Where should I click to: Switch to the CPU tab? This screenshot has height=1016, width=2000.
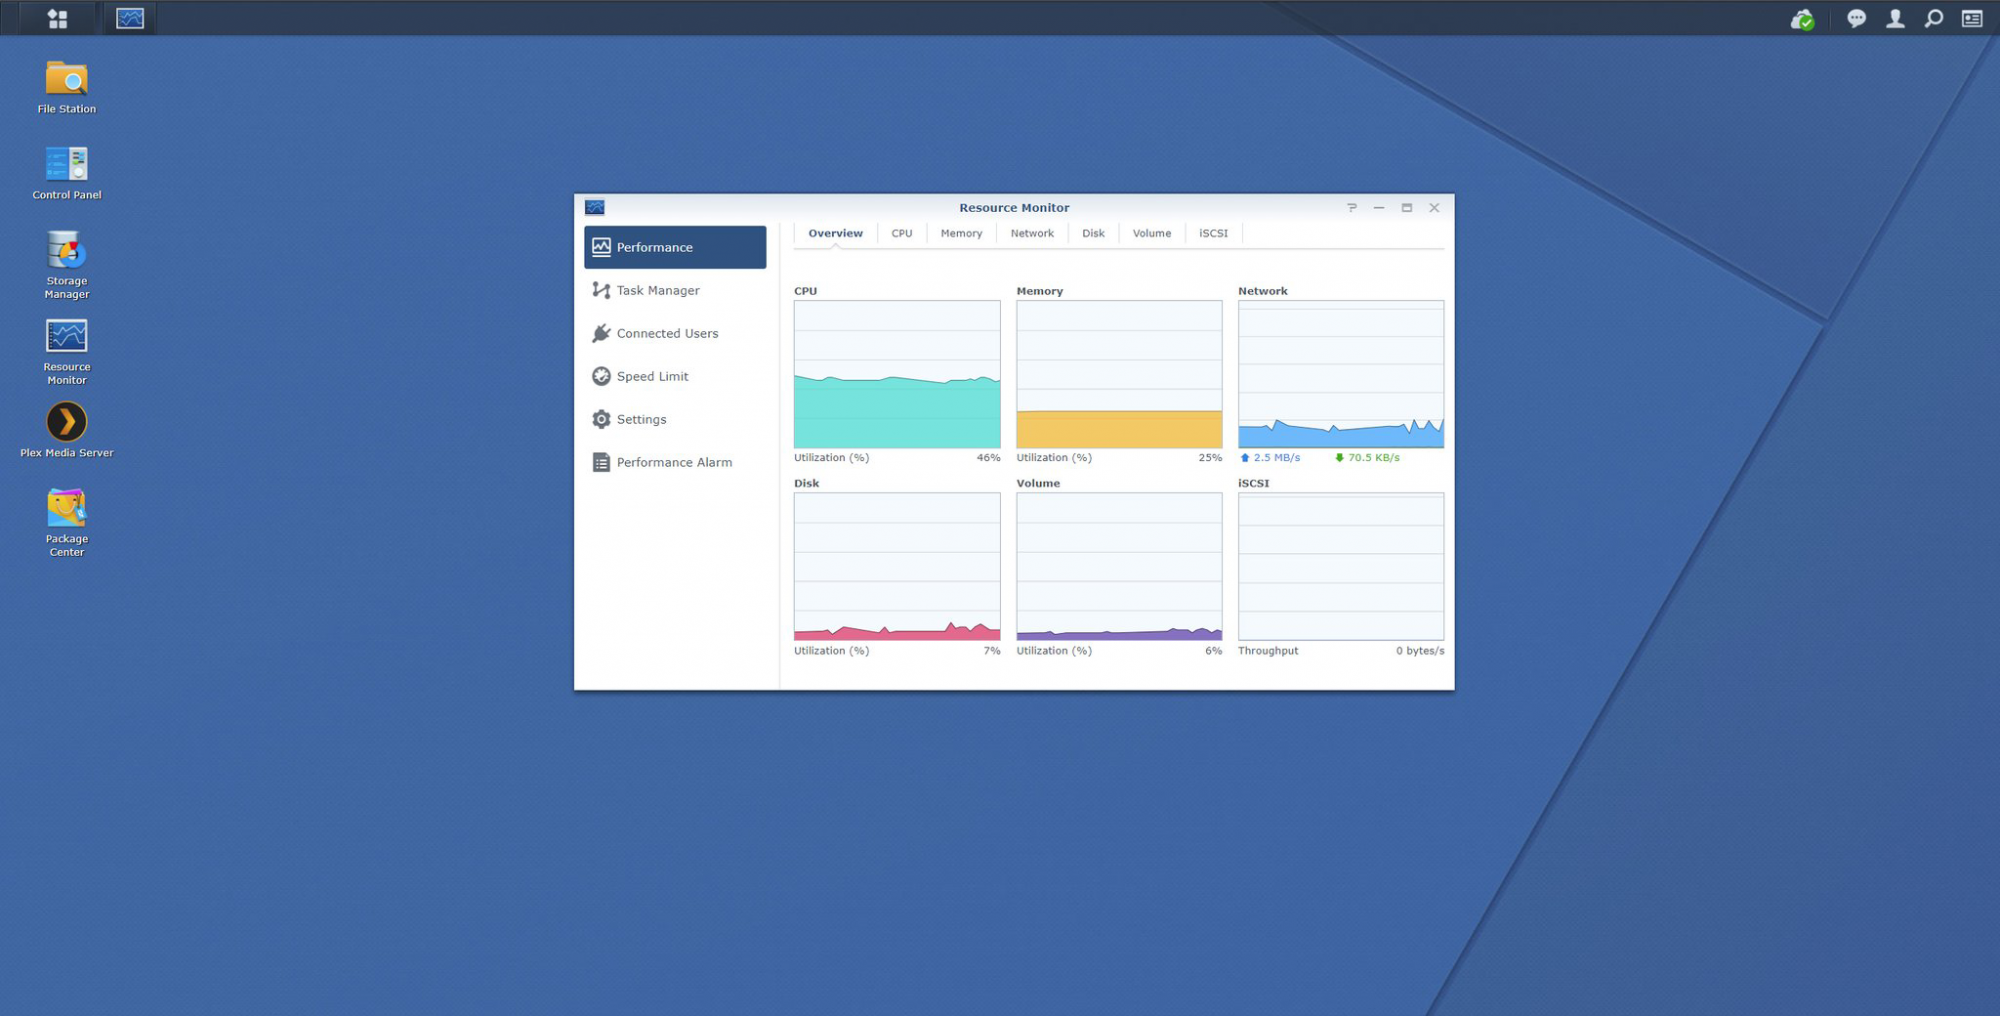coord(902,233)
